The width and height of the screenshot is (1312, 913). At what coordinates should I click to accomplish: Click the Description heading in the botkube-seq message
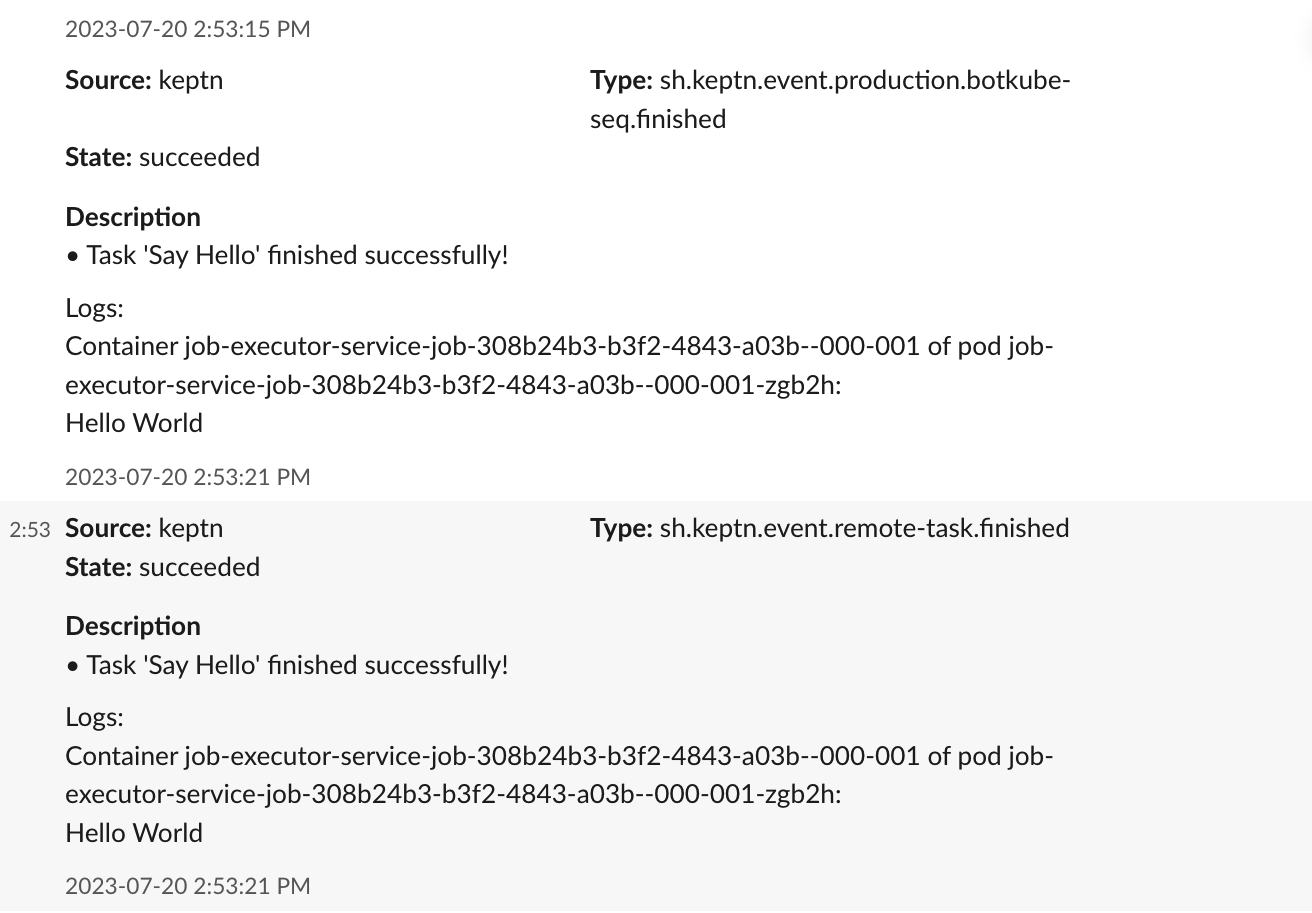133,217
